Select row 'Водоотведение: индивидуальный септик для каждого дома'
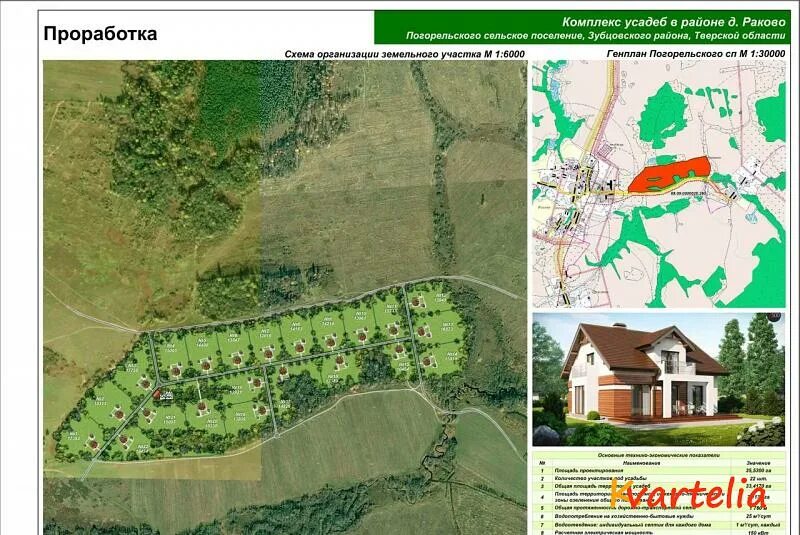 659,524
